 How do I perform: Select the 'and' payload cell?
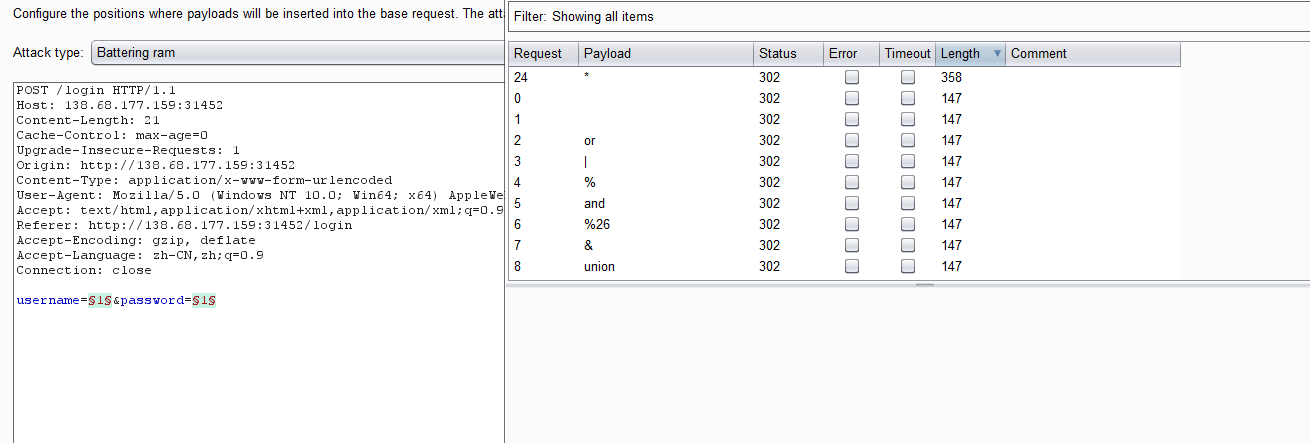pos(665,203)
